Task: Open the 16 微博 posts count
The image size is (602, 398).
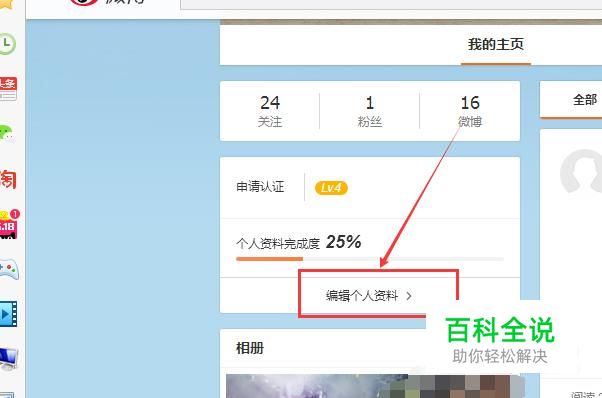Action: (470, 111)
